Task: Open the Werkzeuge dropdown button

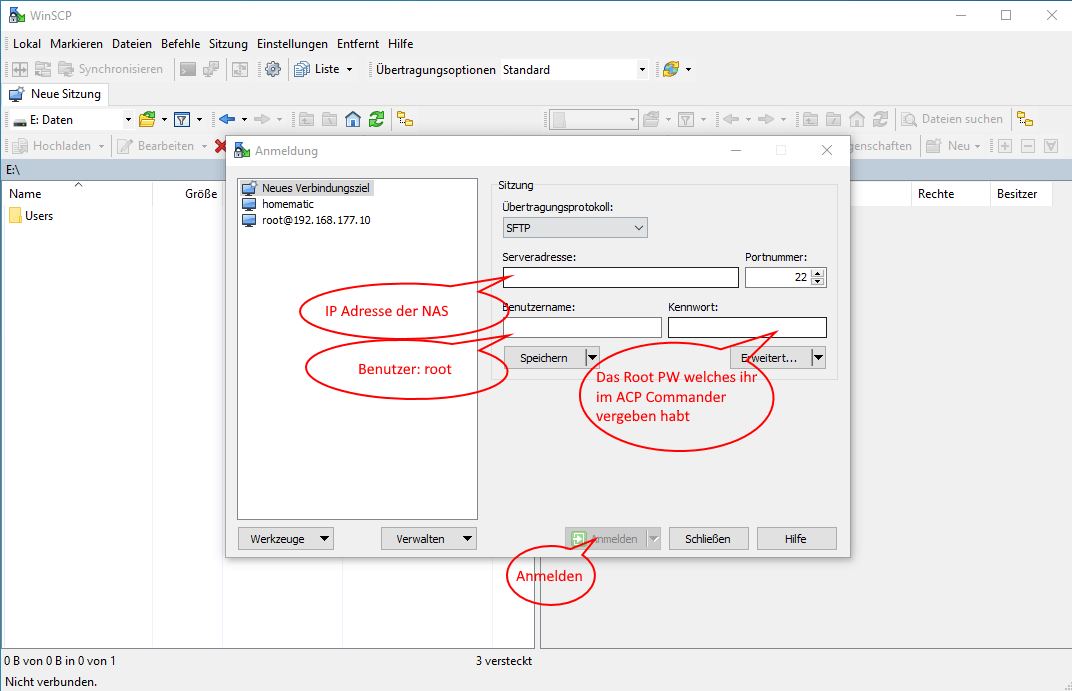Action: coord(285,539)
